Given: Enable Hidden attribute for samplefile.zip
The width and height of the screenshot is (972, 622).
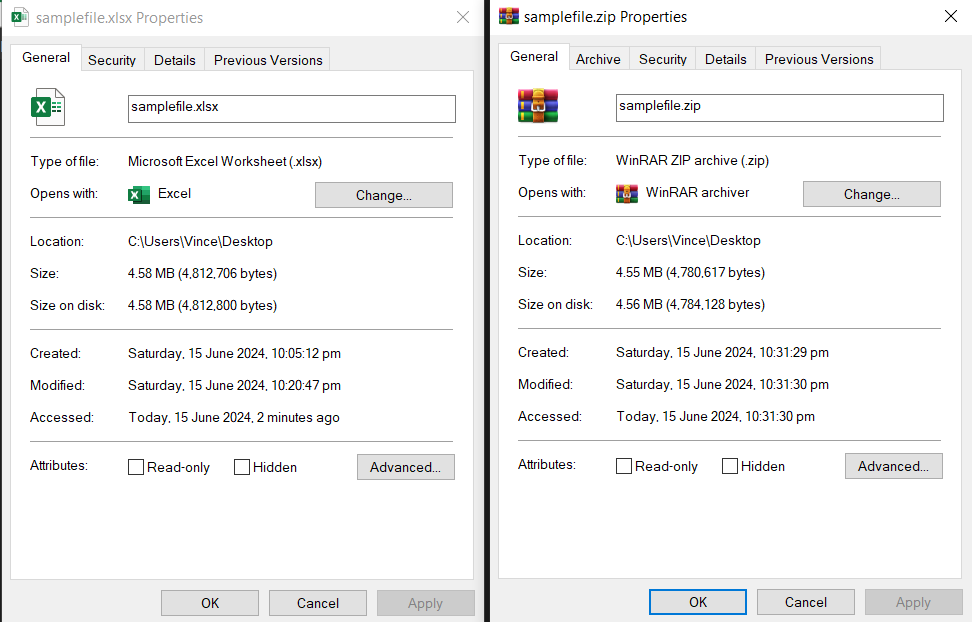Looking at the screenshot, I should (x=729, y=466).
